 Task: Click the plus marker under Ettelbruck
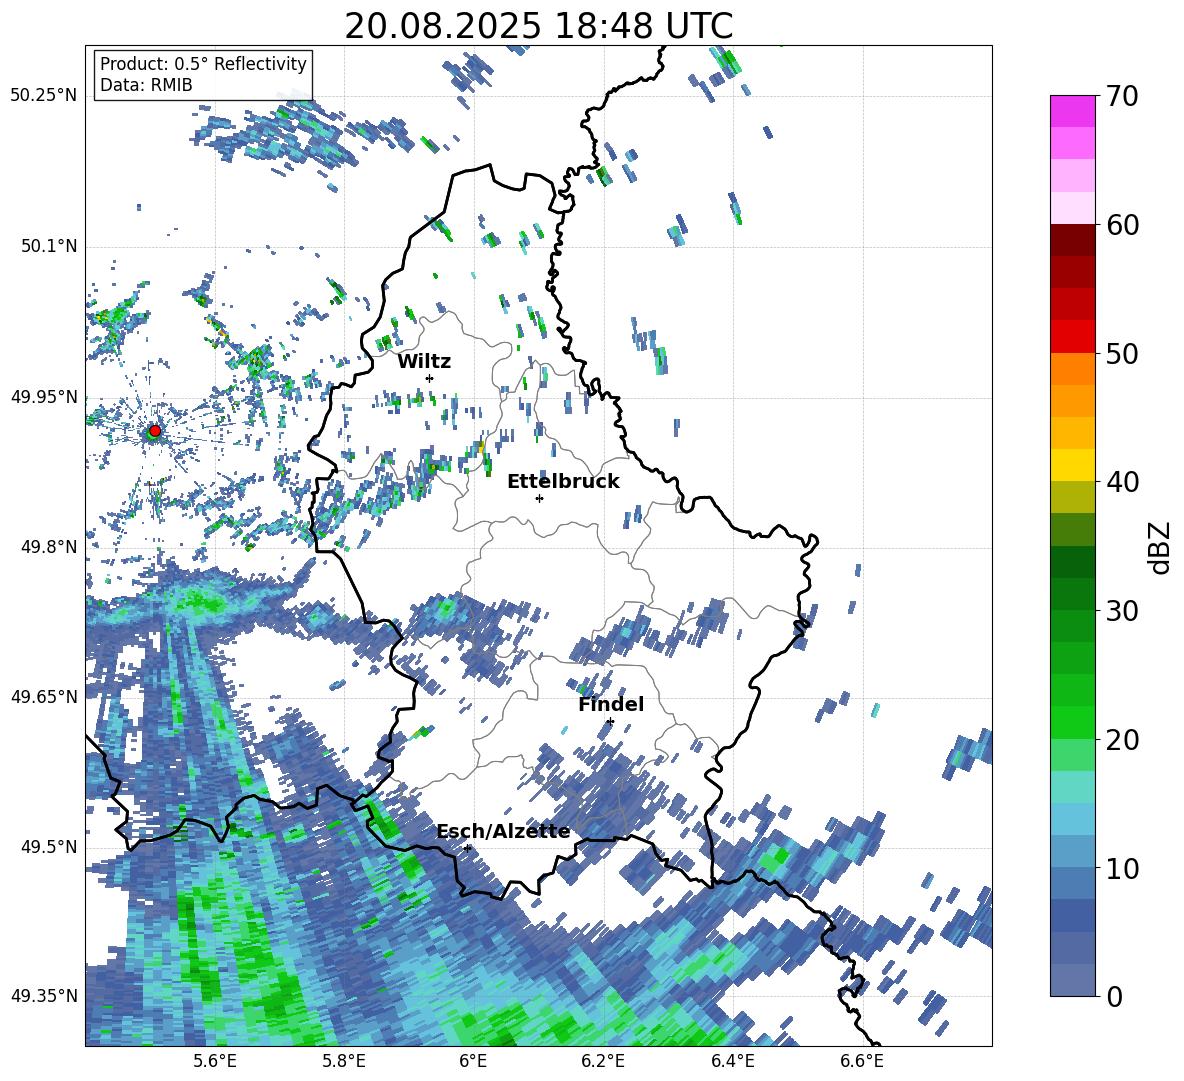pyautogui.click(x=539, y=498)
